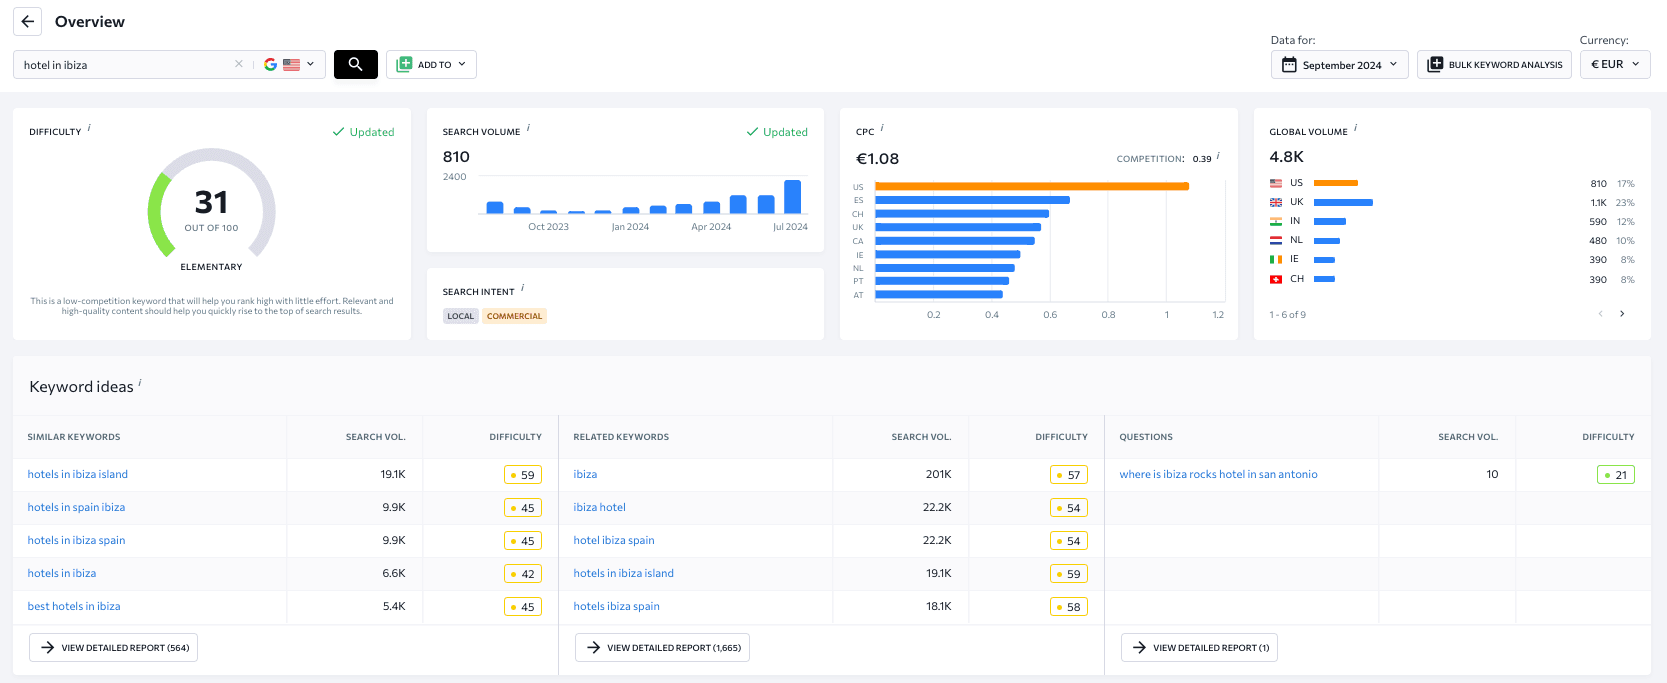Clear the keyword search field with X
The image size is (1667, 683).
coord(239,64)
